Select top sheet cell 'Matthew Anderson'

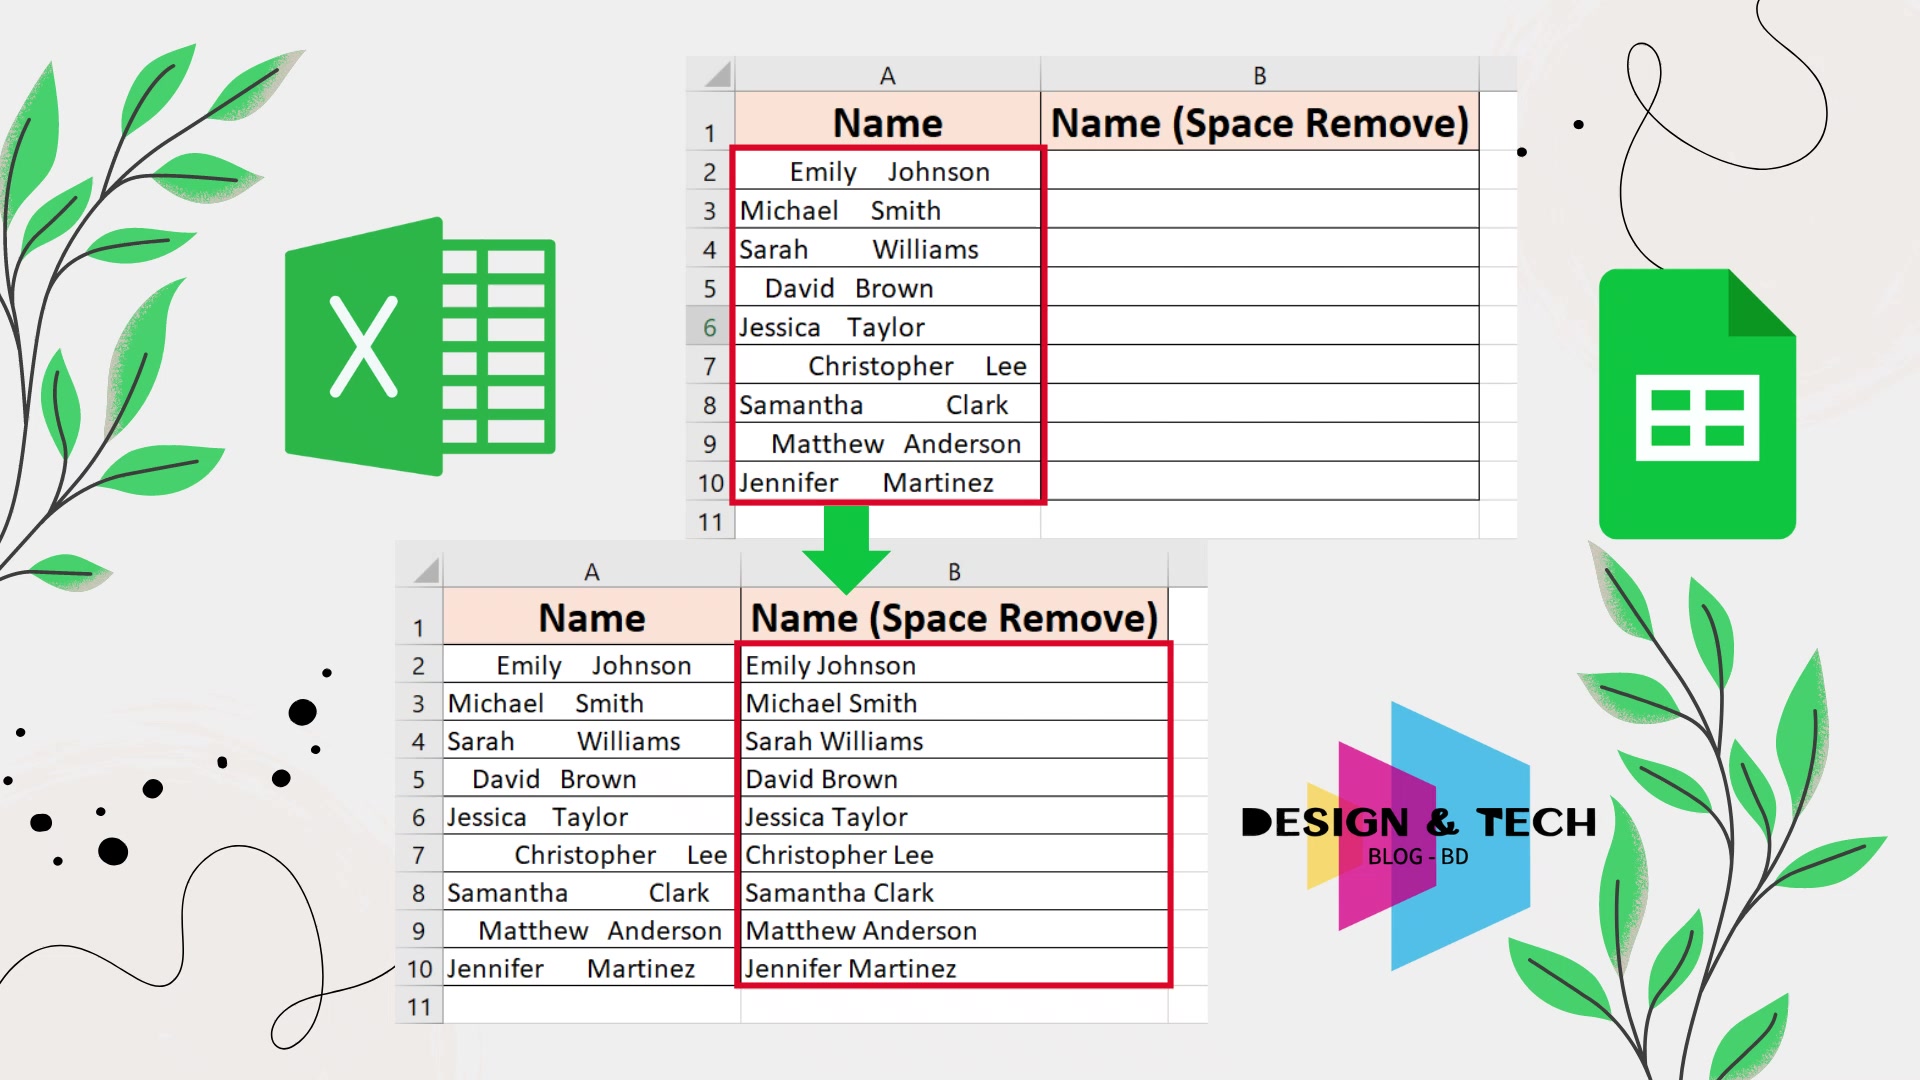coord(887,443)
